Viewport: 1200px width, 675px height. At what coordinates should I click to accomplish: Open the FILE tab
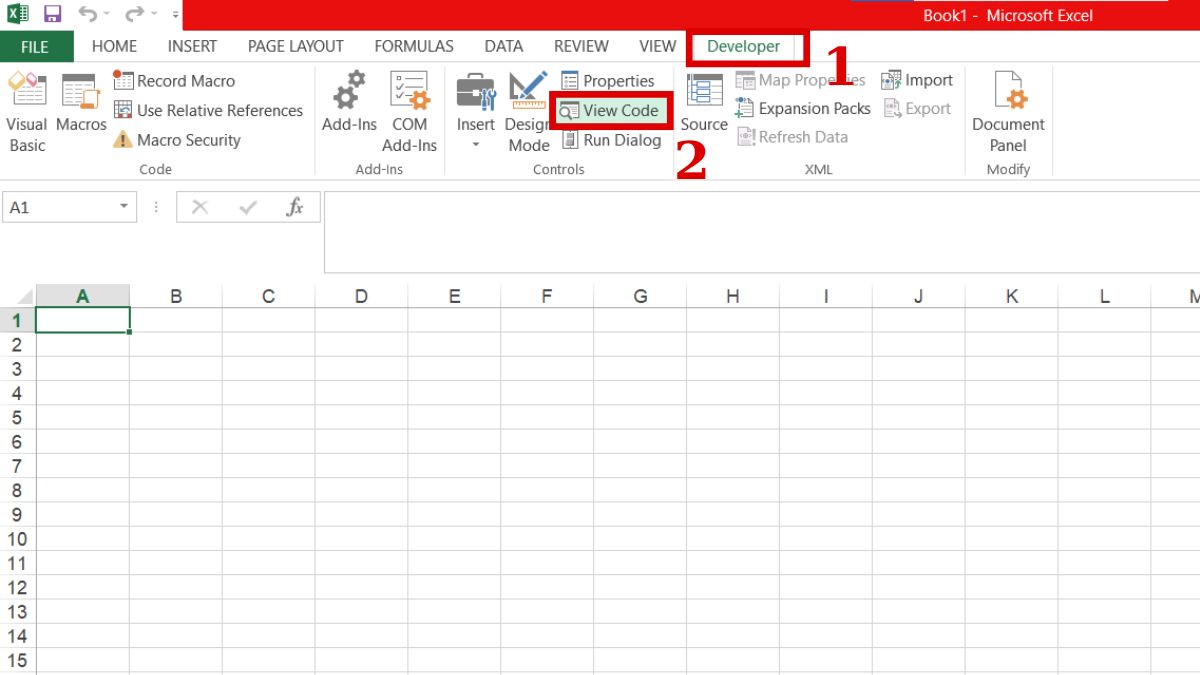coord(35,46)
